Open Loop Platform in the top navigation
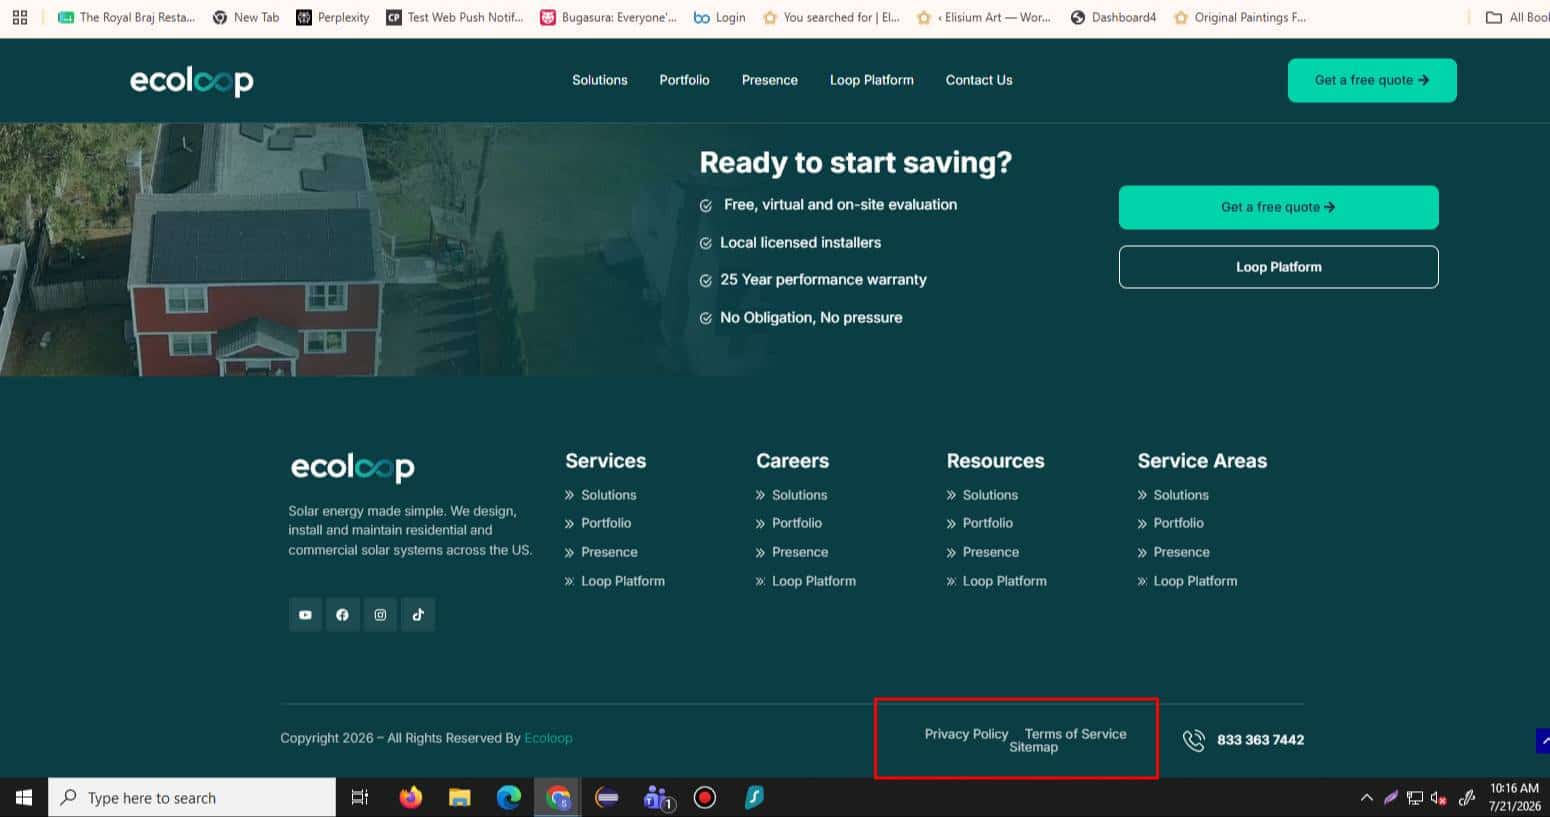1550x817 pixels. (872, 80)
